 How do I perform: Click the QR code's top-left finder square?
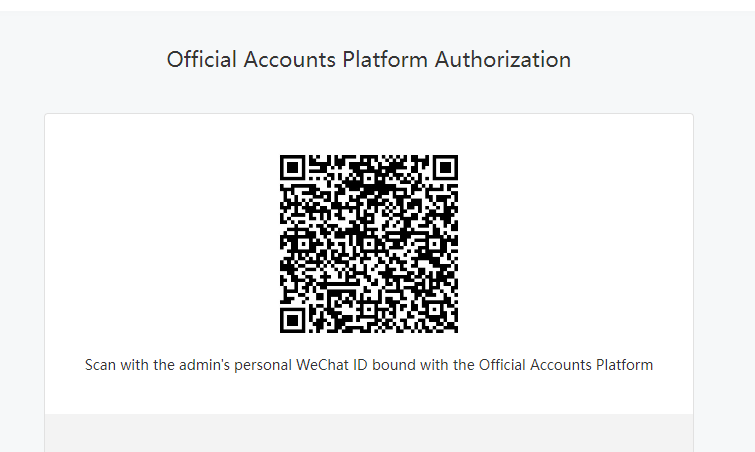pyautogui.click(x=293, y=168)
